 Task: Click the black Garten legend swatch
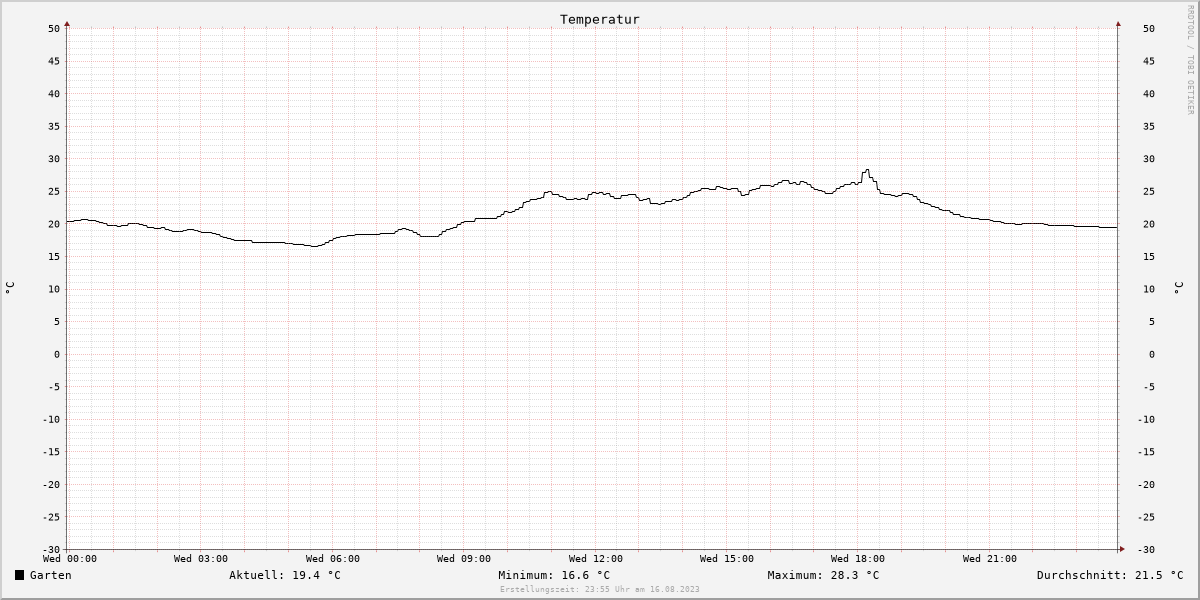(19, 575)
